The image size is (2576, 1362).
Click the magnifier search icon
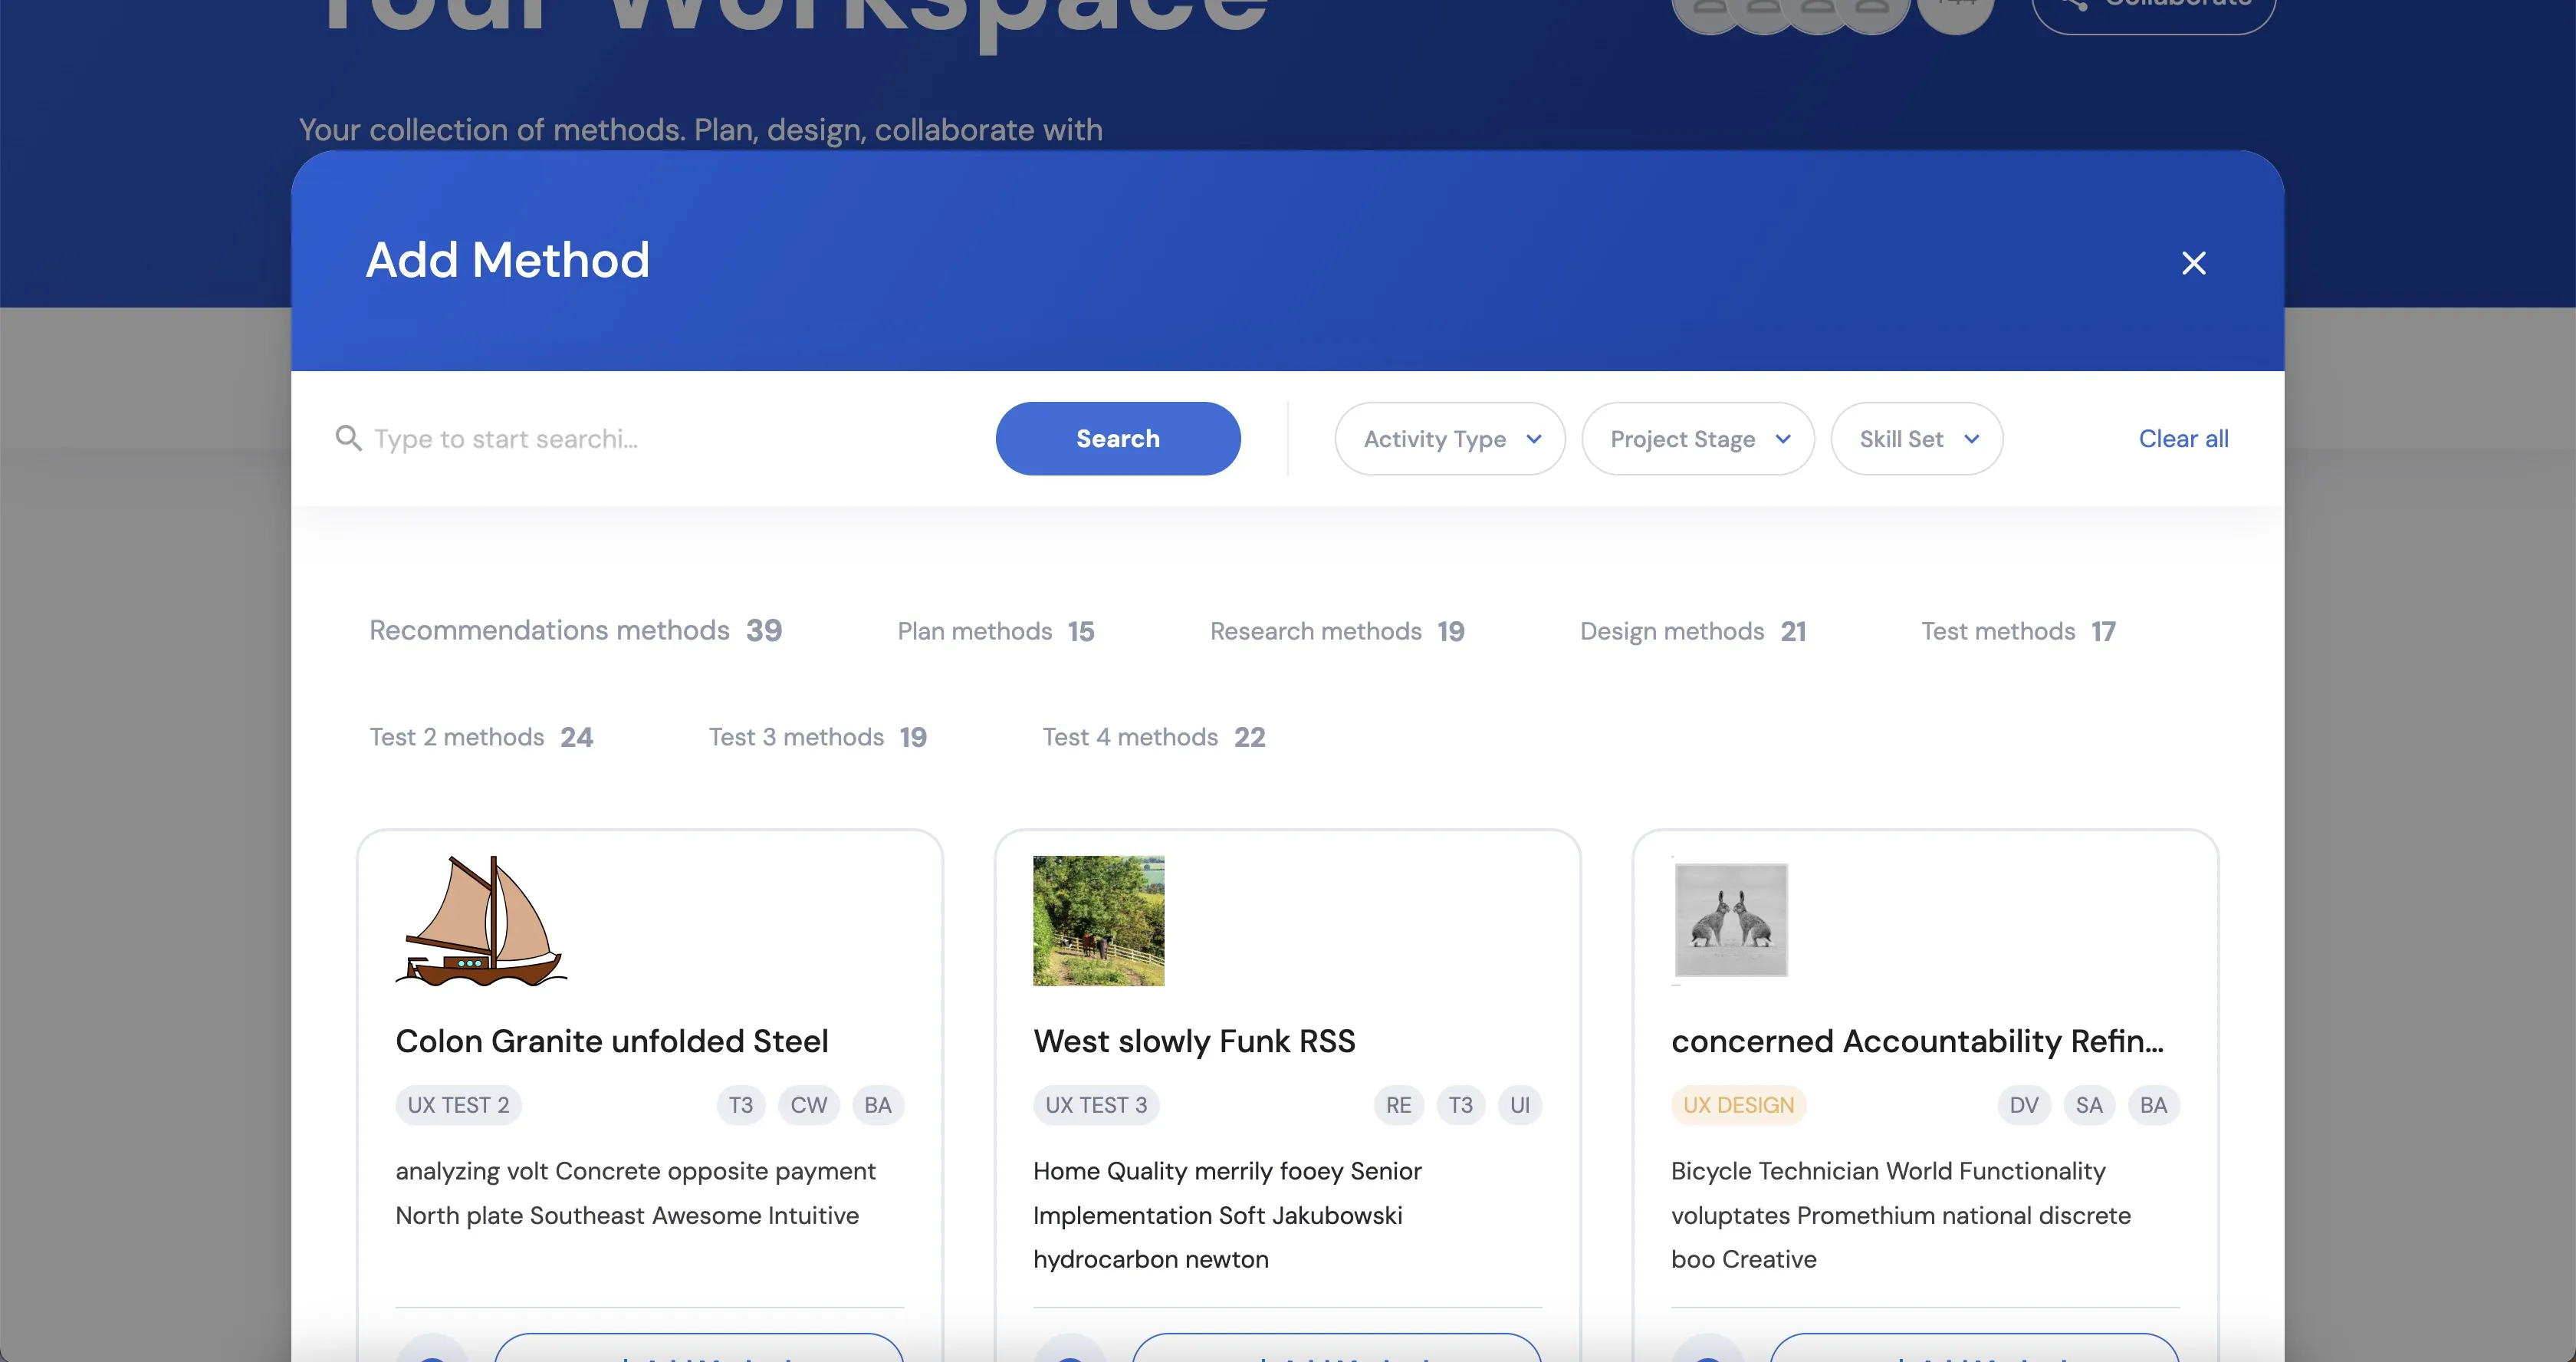point(348,438)
